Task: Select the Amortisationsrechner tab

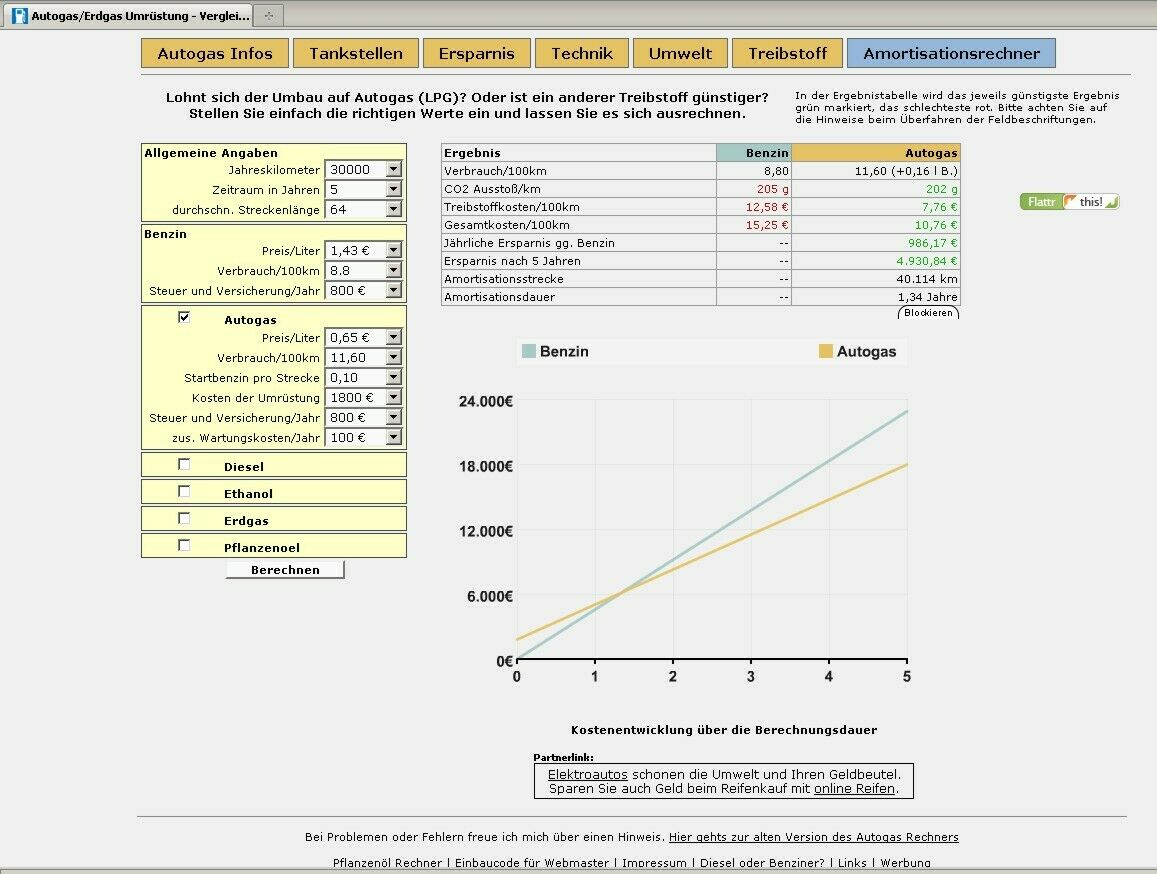Action: coord(951,53)
